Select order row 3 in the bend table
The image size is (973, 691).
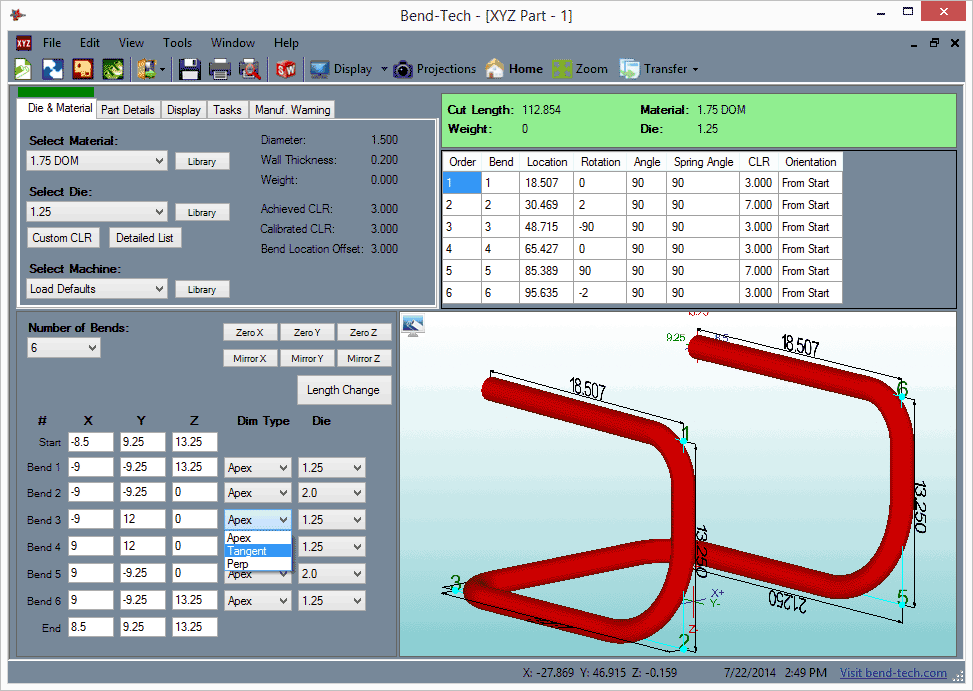pyautogui.click(x=462, y=226)
